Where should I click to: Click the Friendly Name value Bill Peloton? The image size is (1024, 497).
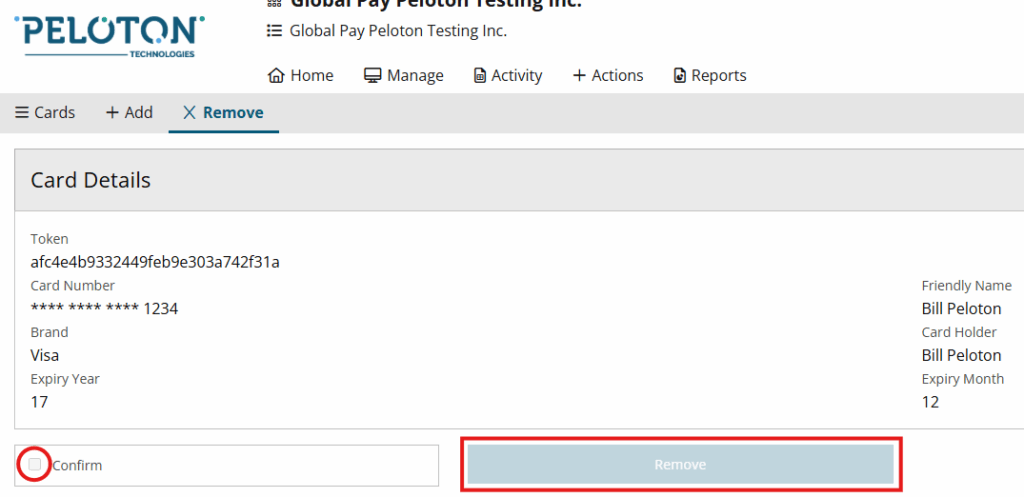click(x=961, y=309)
